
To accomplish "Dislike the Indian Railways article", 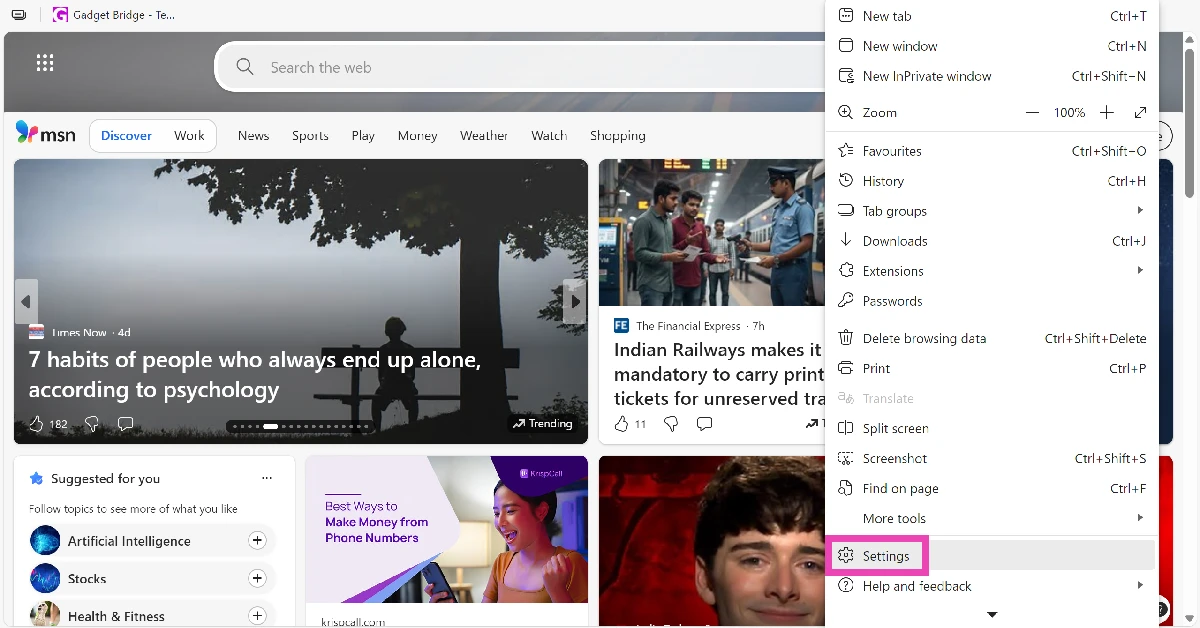I will tap(671, 424).
